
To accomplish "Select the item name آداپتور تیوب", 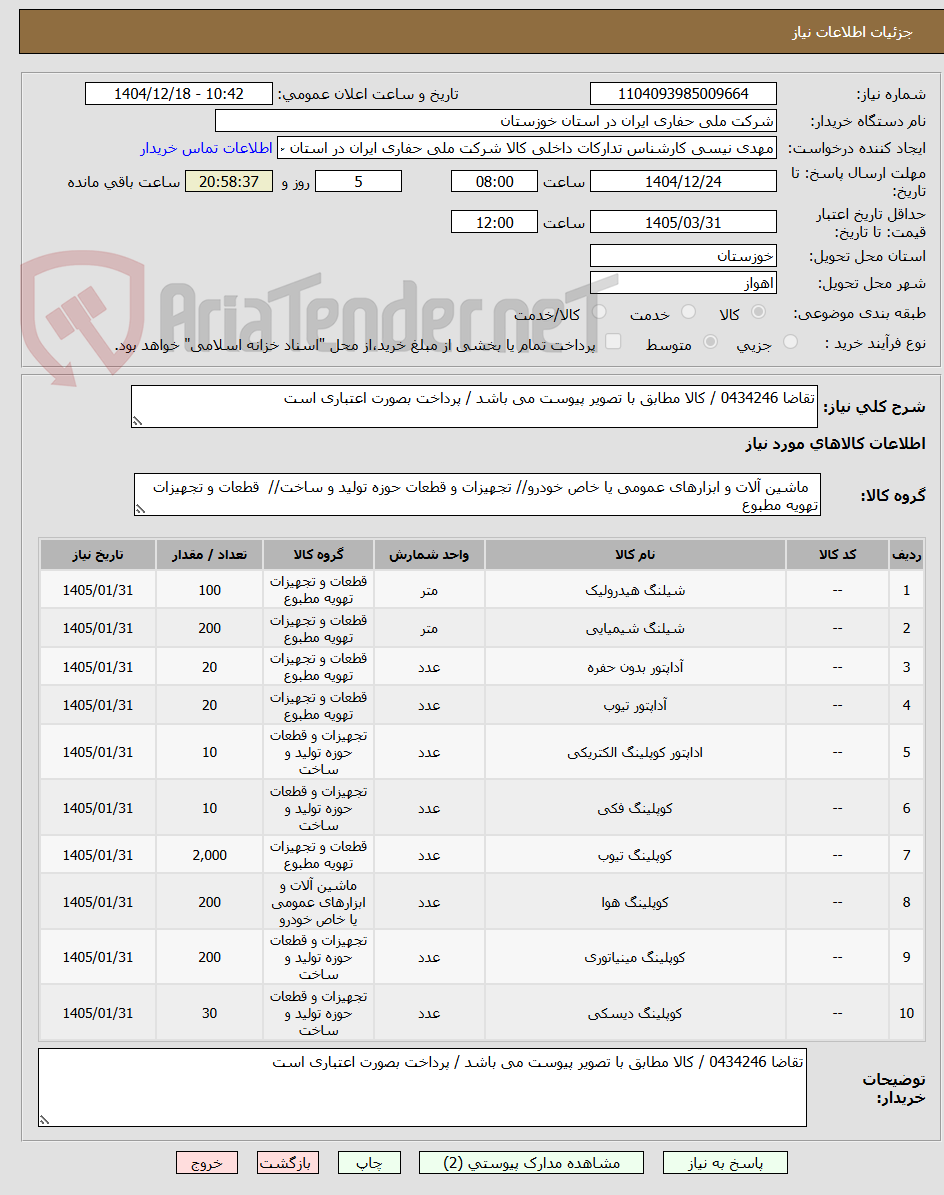I will (635, 705).
